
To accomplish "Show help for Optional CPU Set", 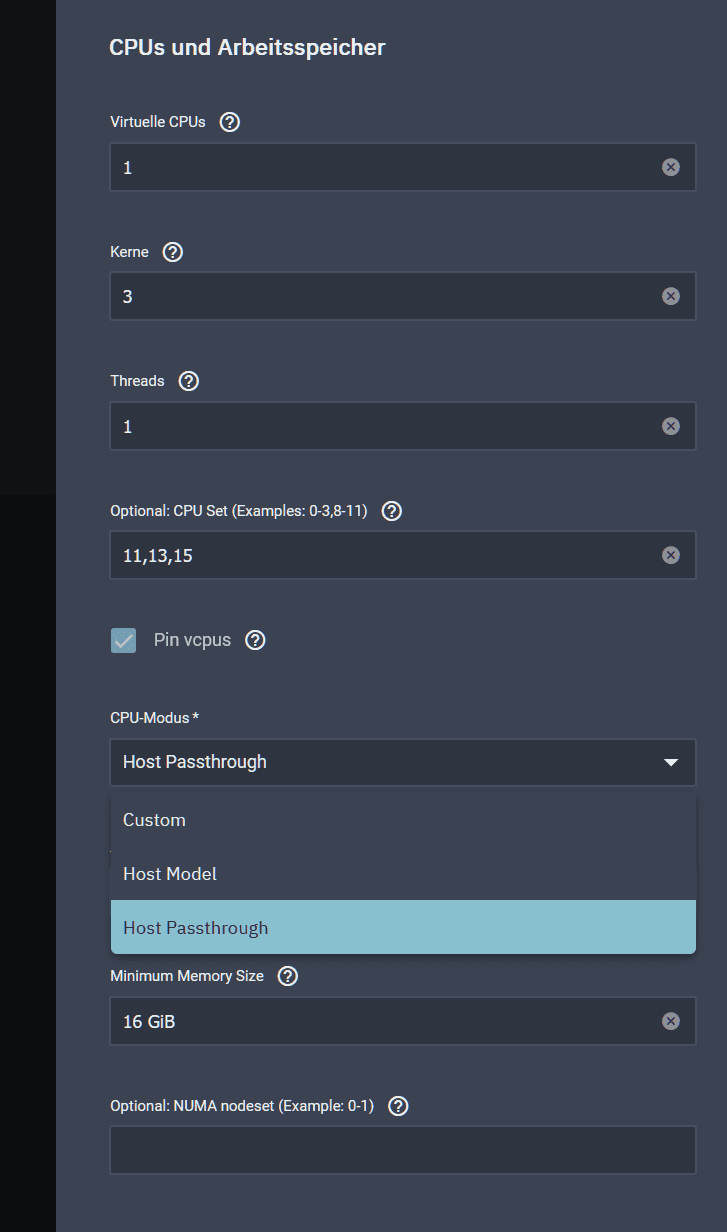I will pos(392,511).
